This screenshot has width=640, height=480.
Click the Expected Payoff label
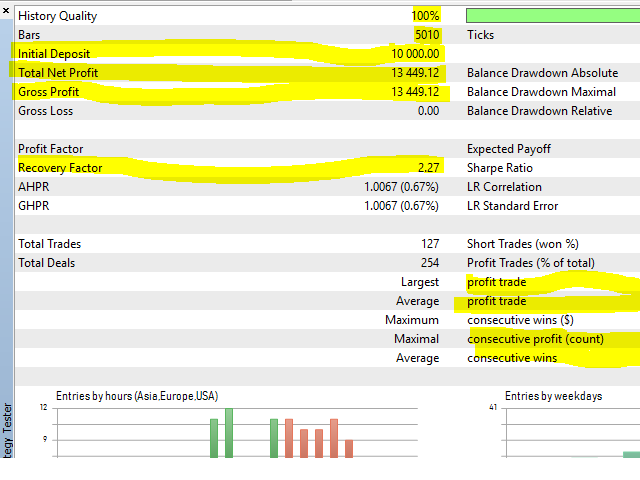(x=509, y=149)
